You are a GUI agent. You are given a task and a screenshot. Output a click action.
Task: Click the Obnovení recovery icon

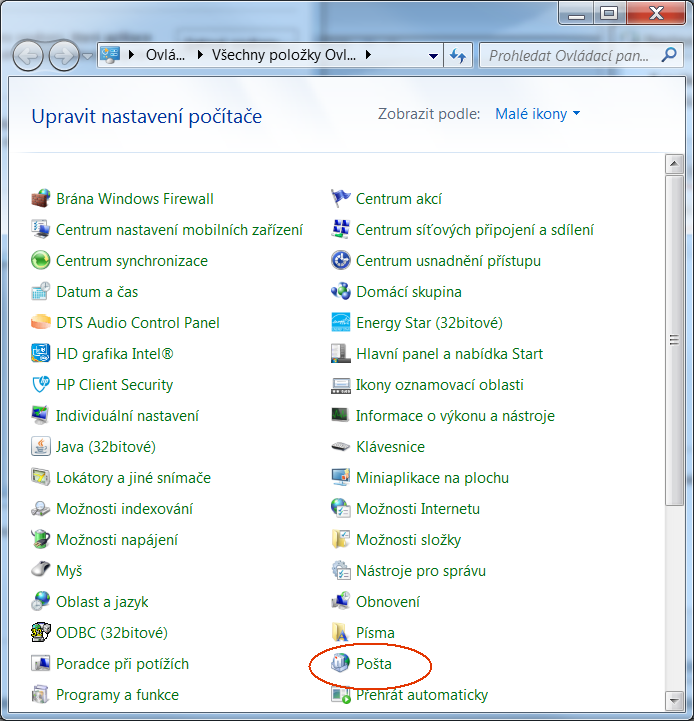click(341, 601)
